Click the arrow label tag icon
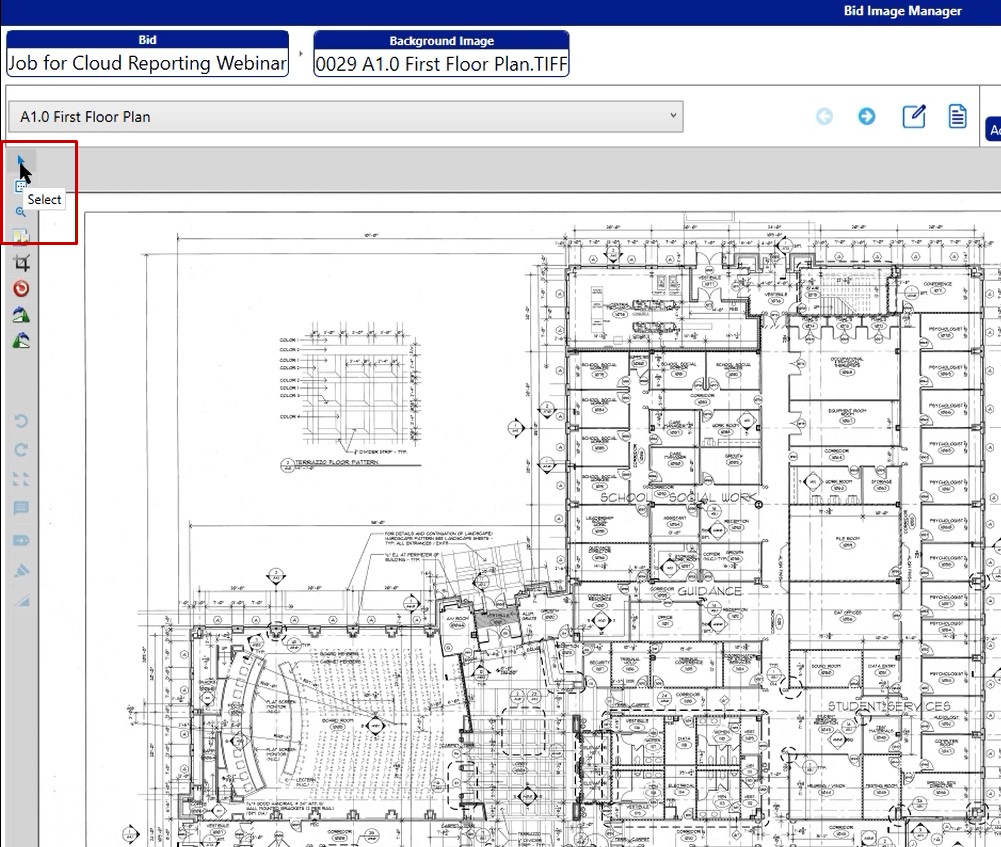This screenshot has height=847, width=1001. pyautogui.click(x=21, y=540)
